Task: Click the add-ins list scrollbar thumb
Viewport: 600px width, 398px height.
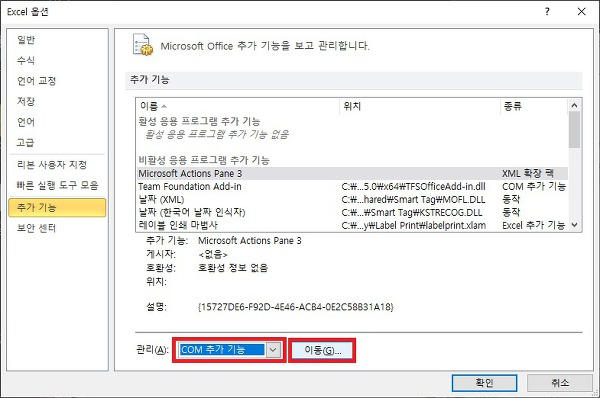Action: pyautogui.click(x=574, y=130)
